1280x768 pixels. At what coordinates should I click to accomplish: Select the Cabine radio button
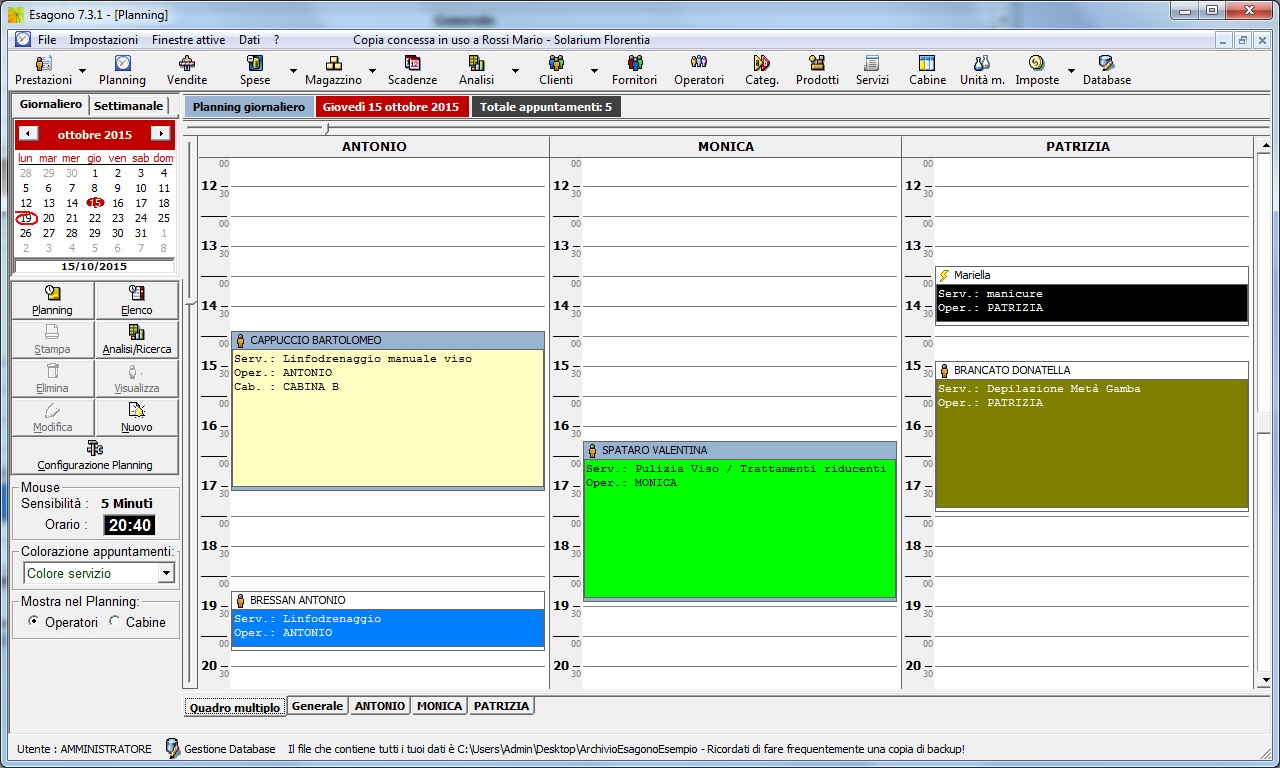click(114, 621)
